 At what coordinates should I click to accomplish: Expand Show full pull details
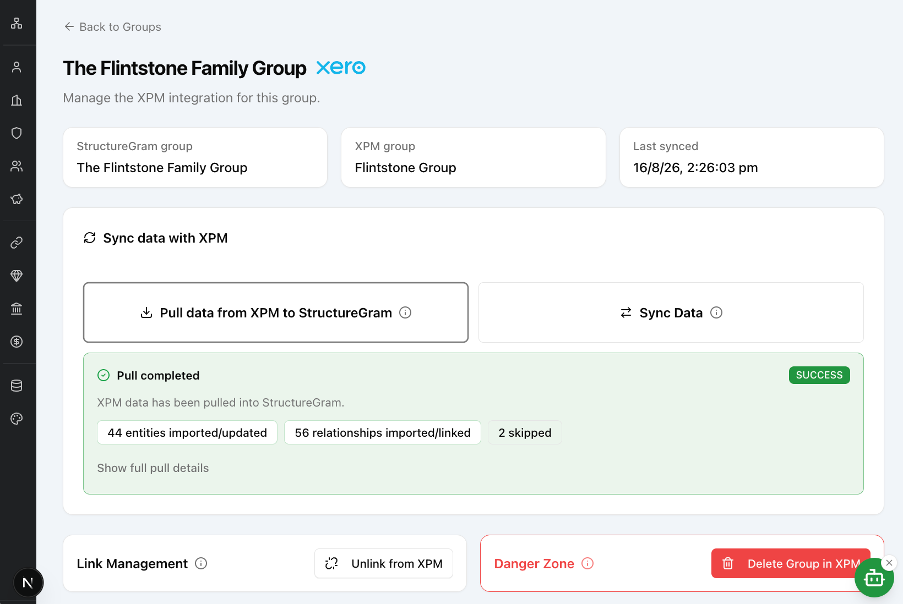pos(153,468)
